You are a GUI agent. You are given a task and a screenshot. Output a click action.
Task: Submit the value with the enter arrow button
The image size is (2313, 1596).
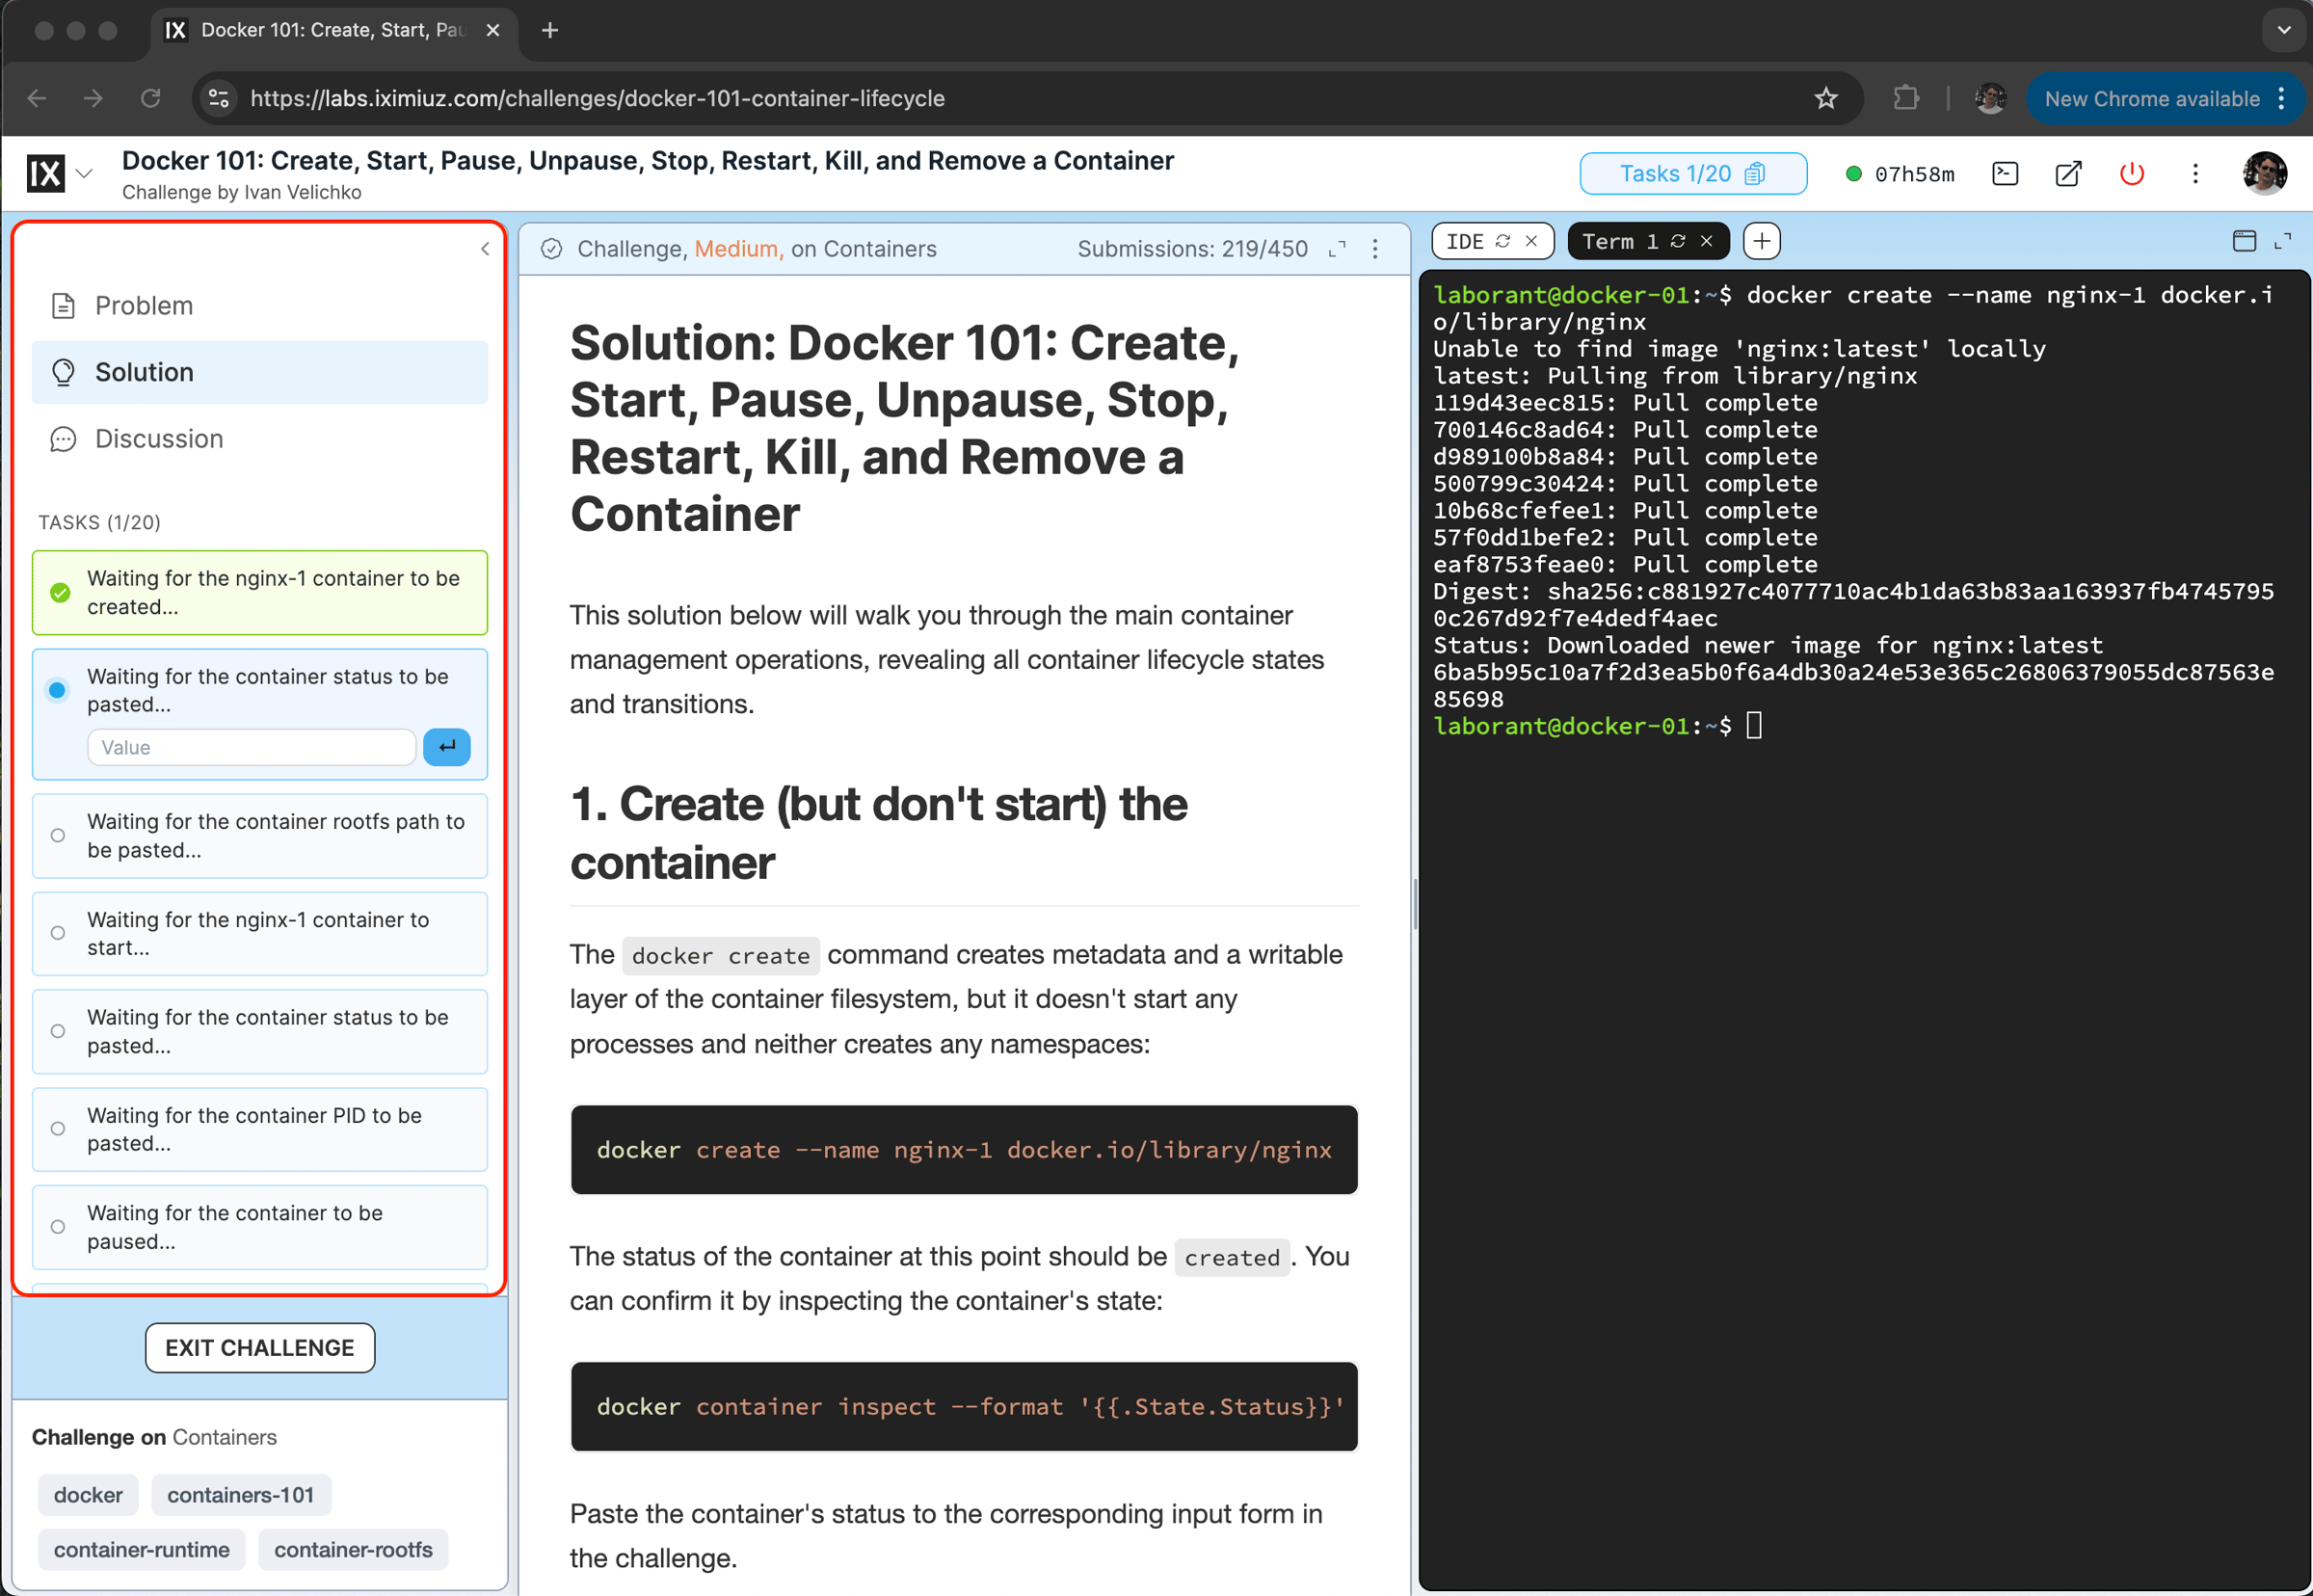pyautogui.click(x=446, y=747)
